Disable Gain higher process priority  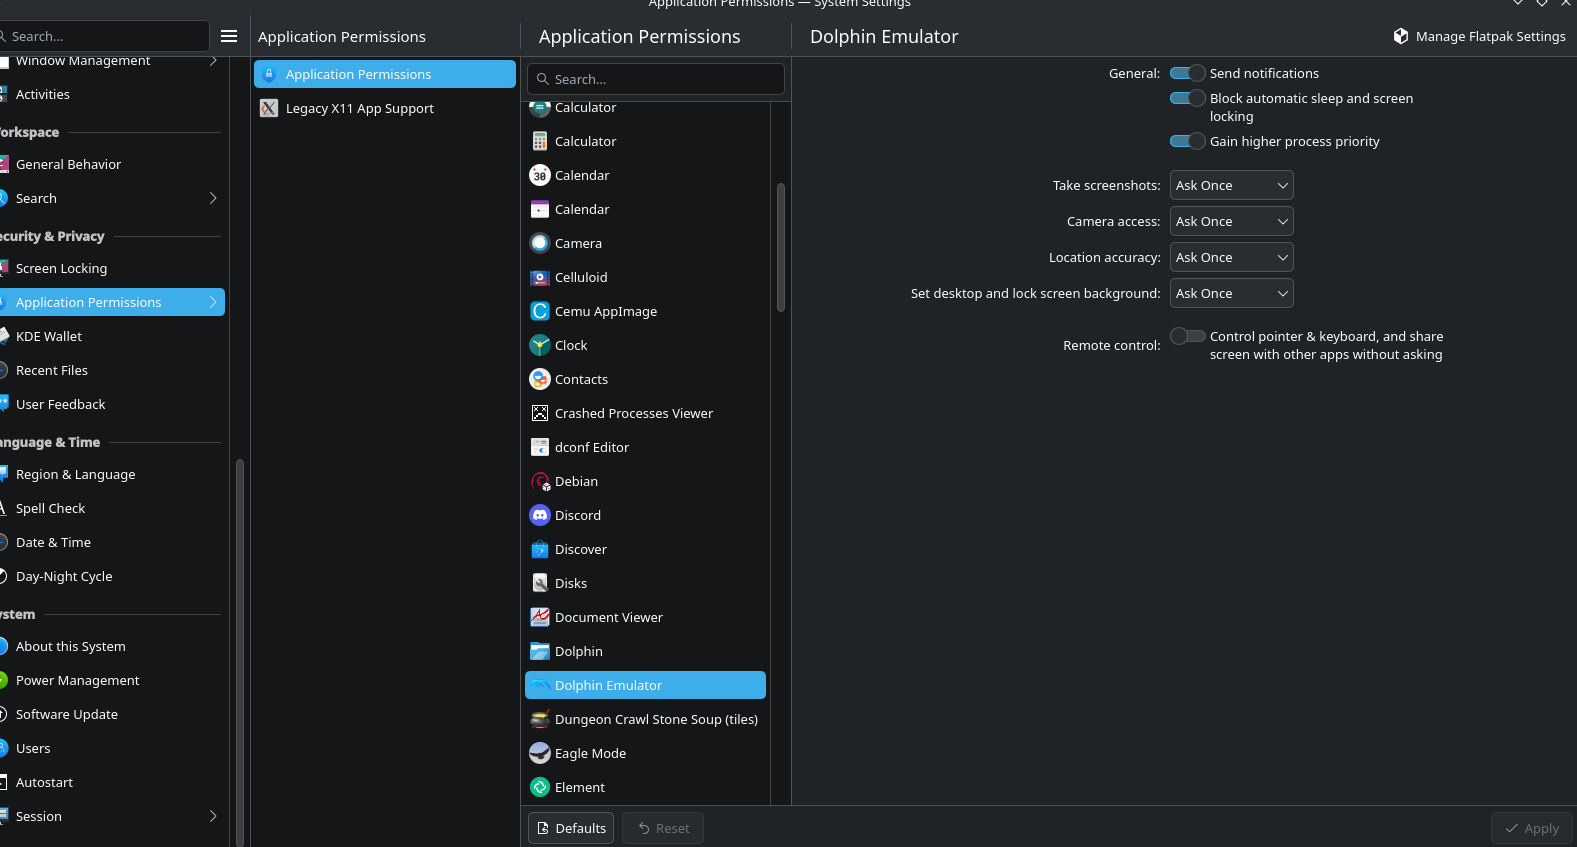[x=1187, y=141]
